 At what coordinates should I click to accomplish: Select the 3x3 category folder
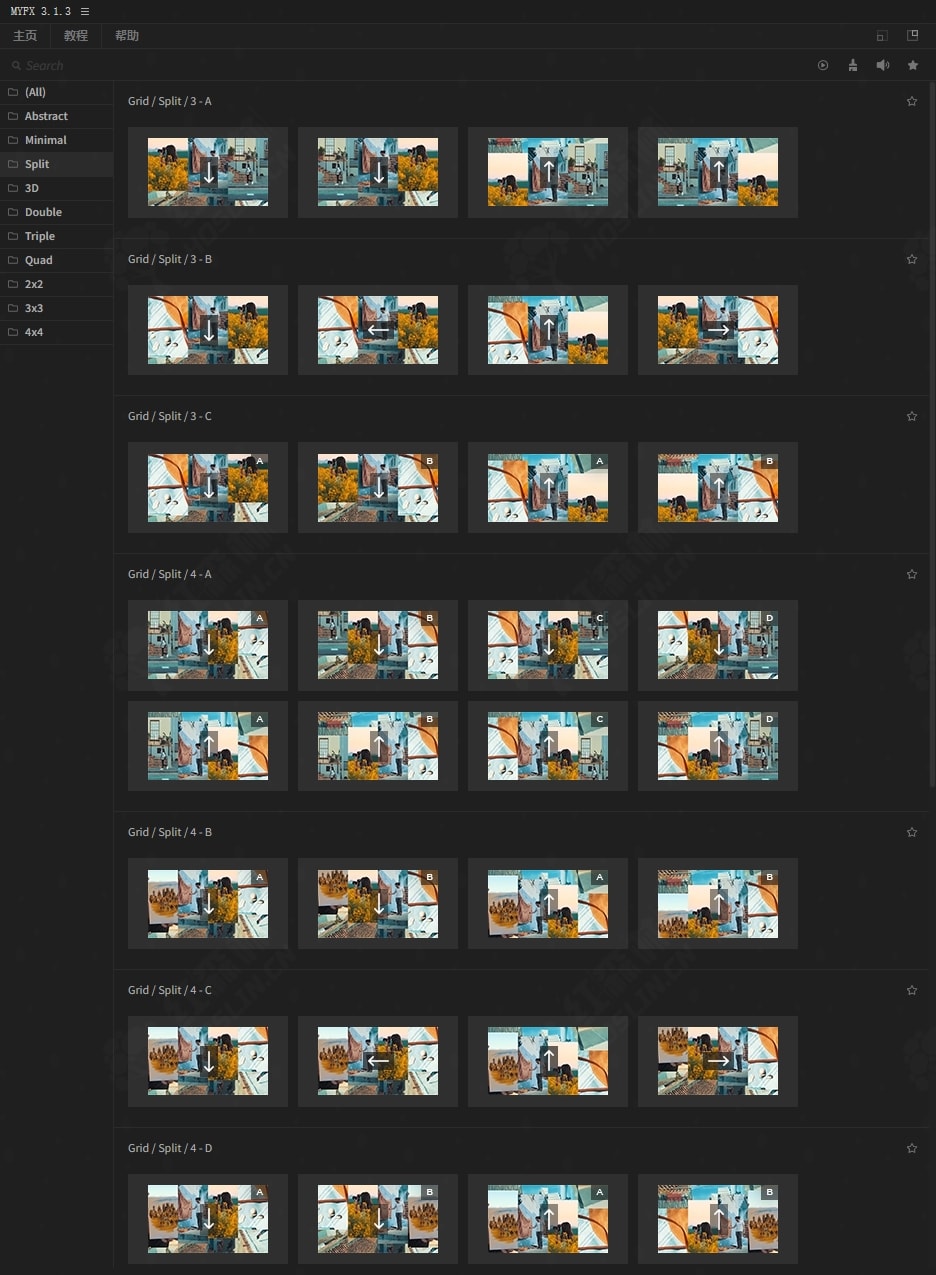pos(56,308)
